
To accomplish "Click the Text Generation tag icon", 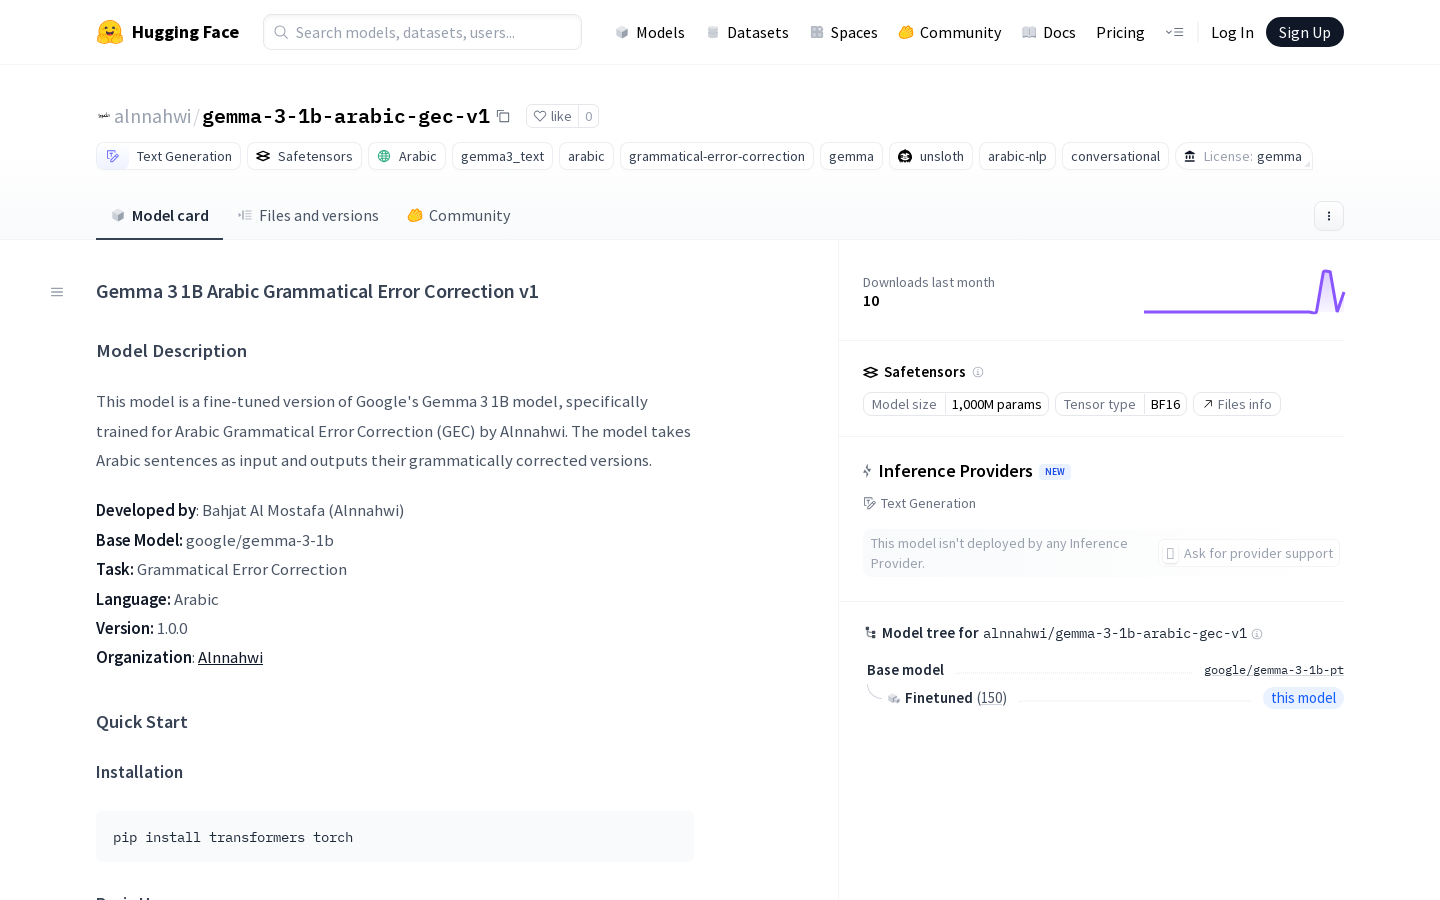I will pos(113,156).
